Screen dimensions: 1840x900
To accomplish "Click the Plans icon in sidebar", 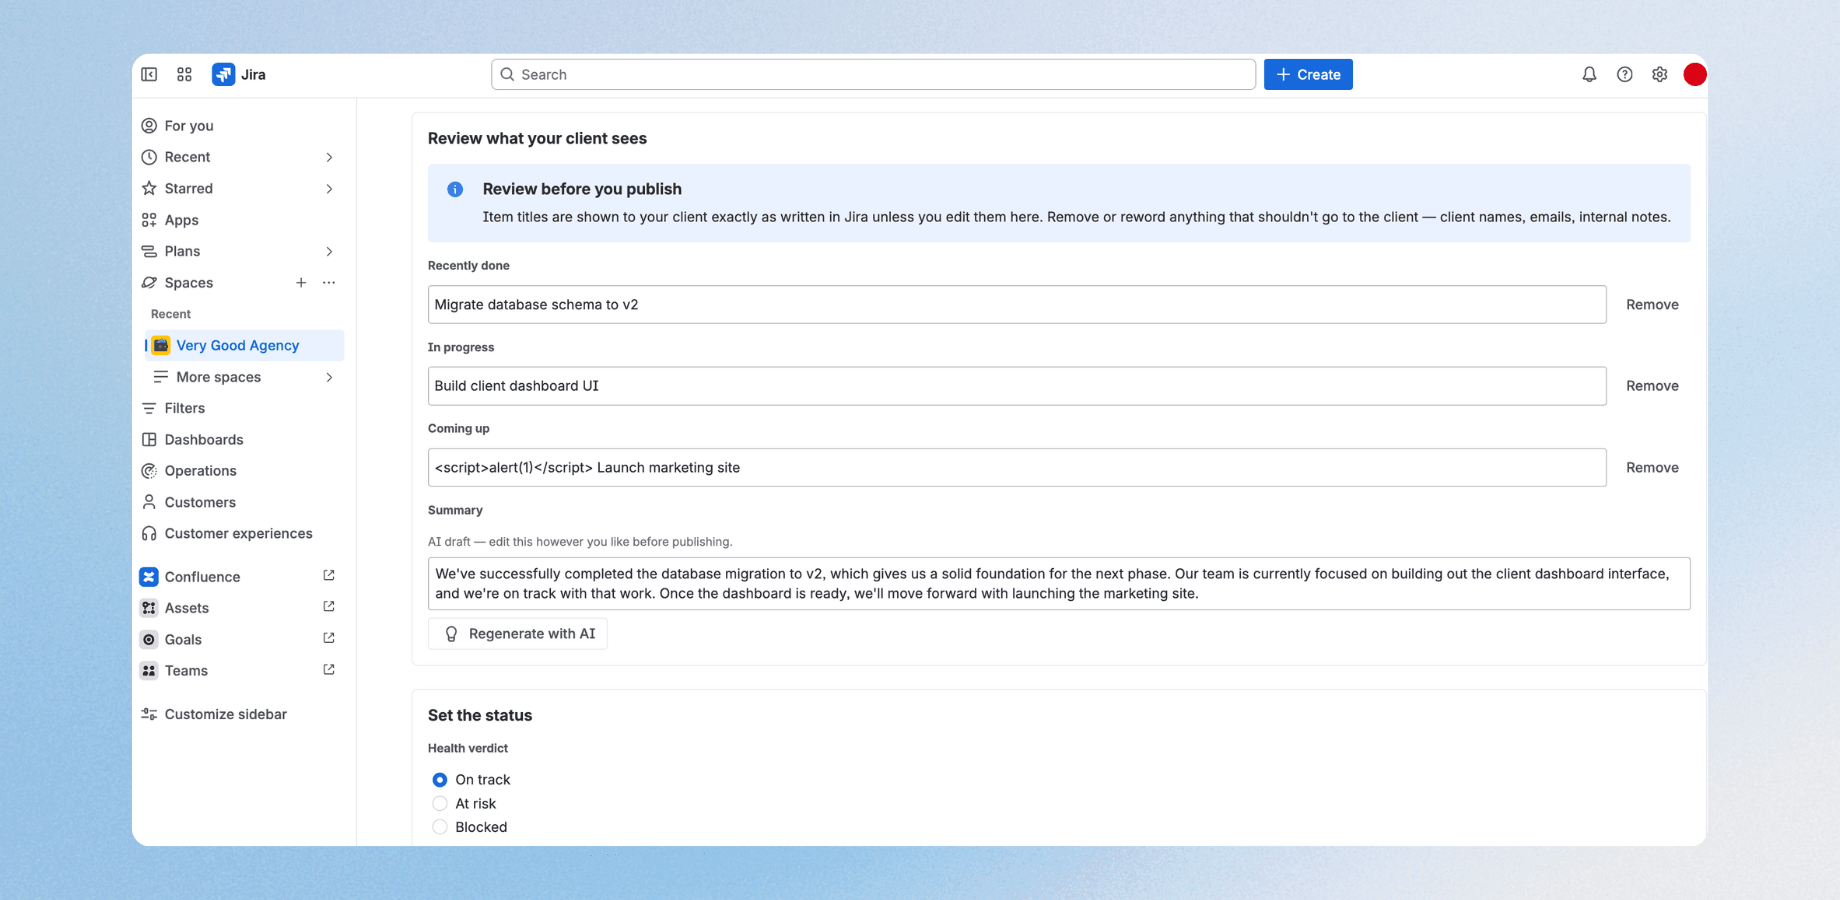I will [149, 251].
